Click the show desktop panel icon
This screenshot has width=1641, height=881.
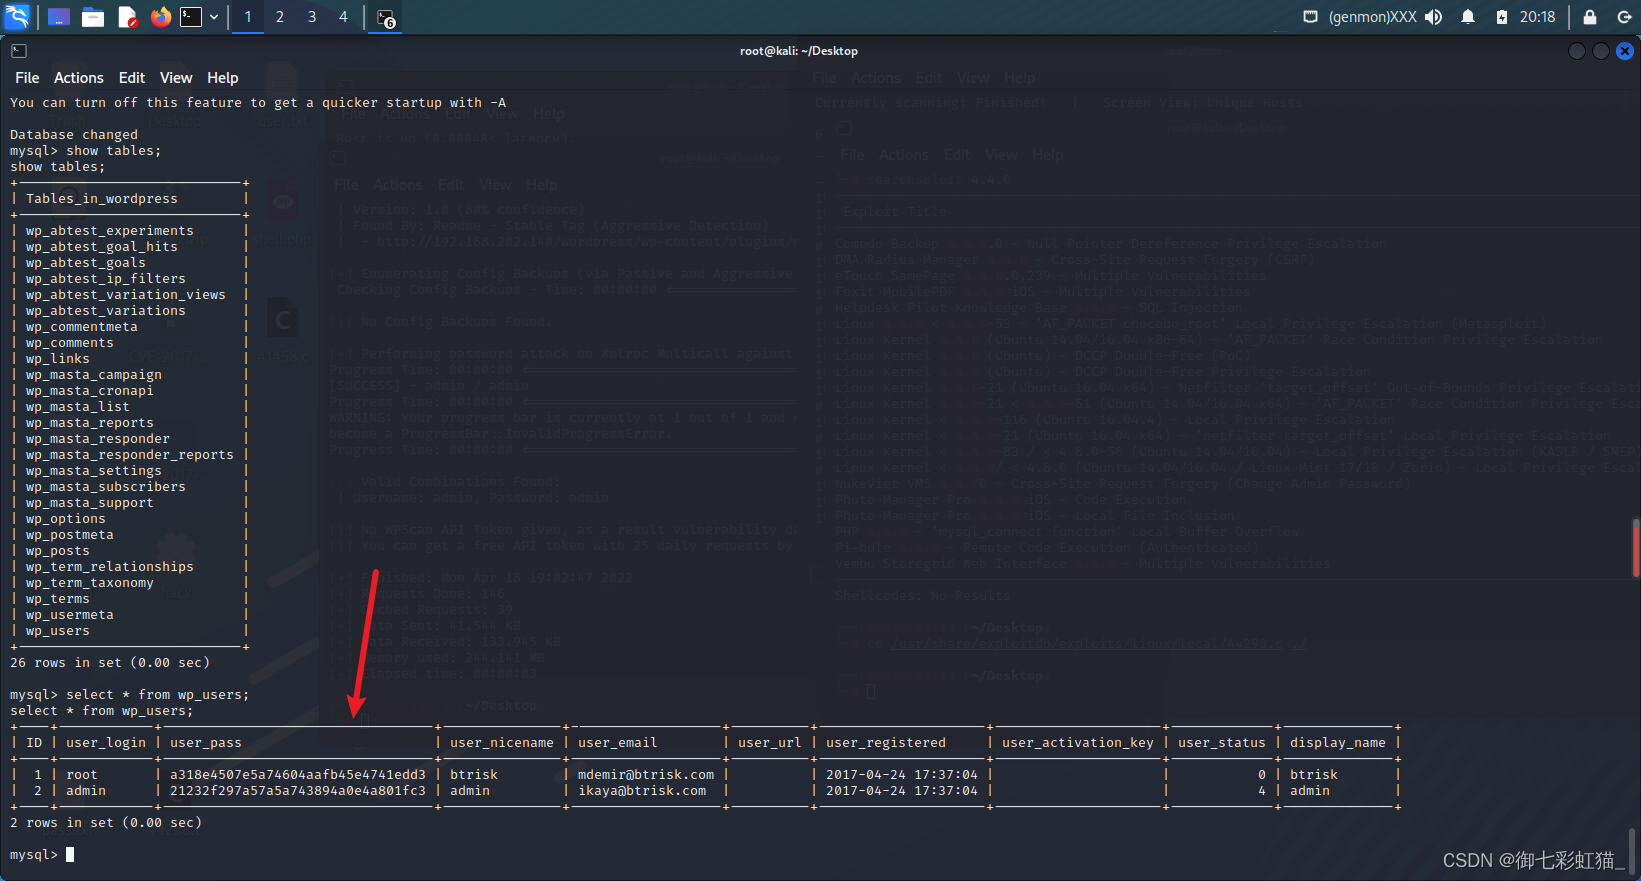[59, 17]
